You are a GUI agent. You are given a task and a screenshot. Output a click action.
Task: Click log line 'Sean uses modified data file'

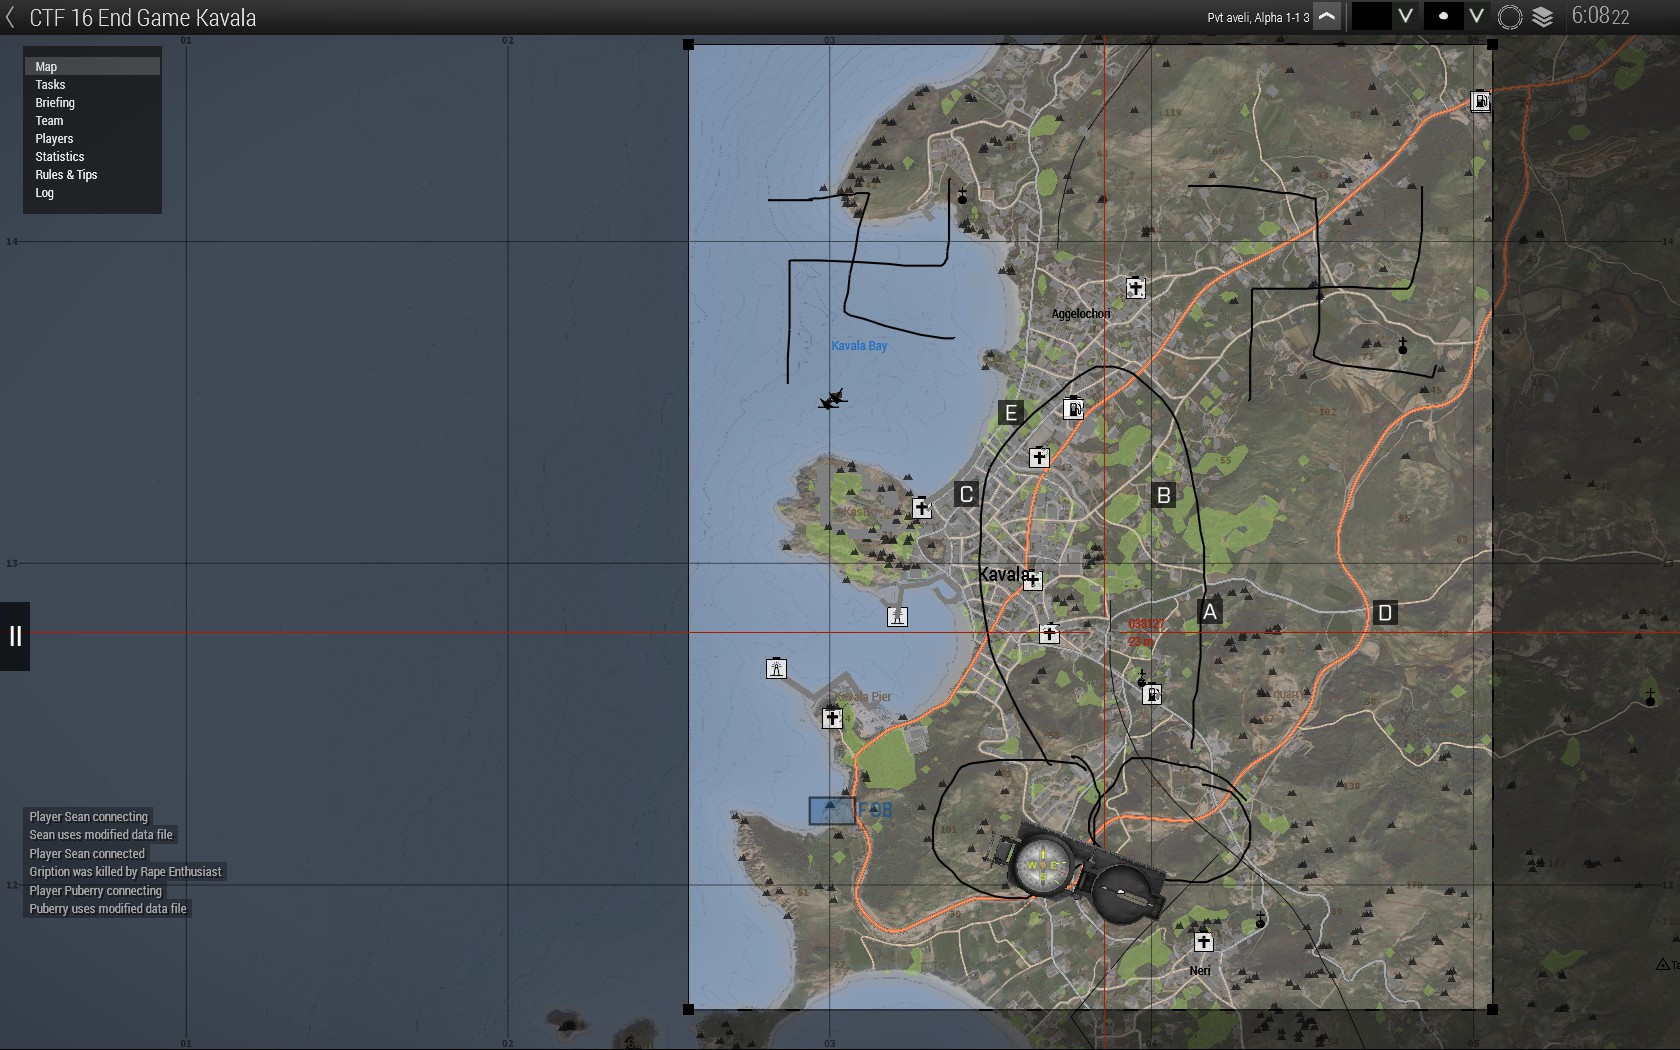coord(101,835)
